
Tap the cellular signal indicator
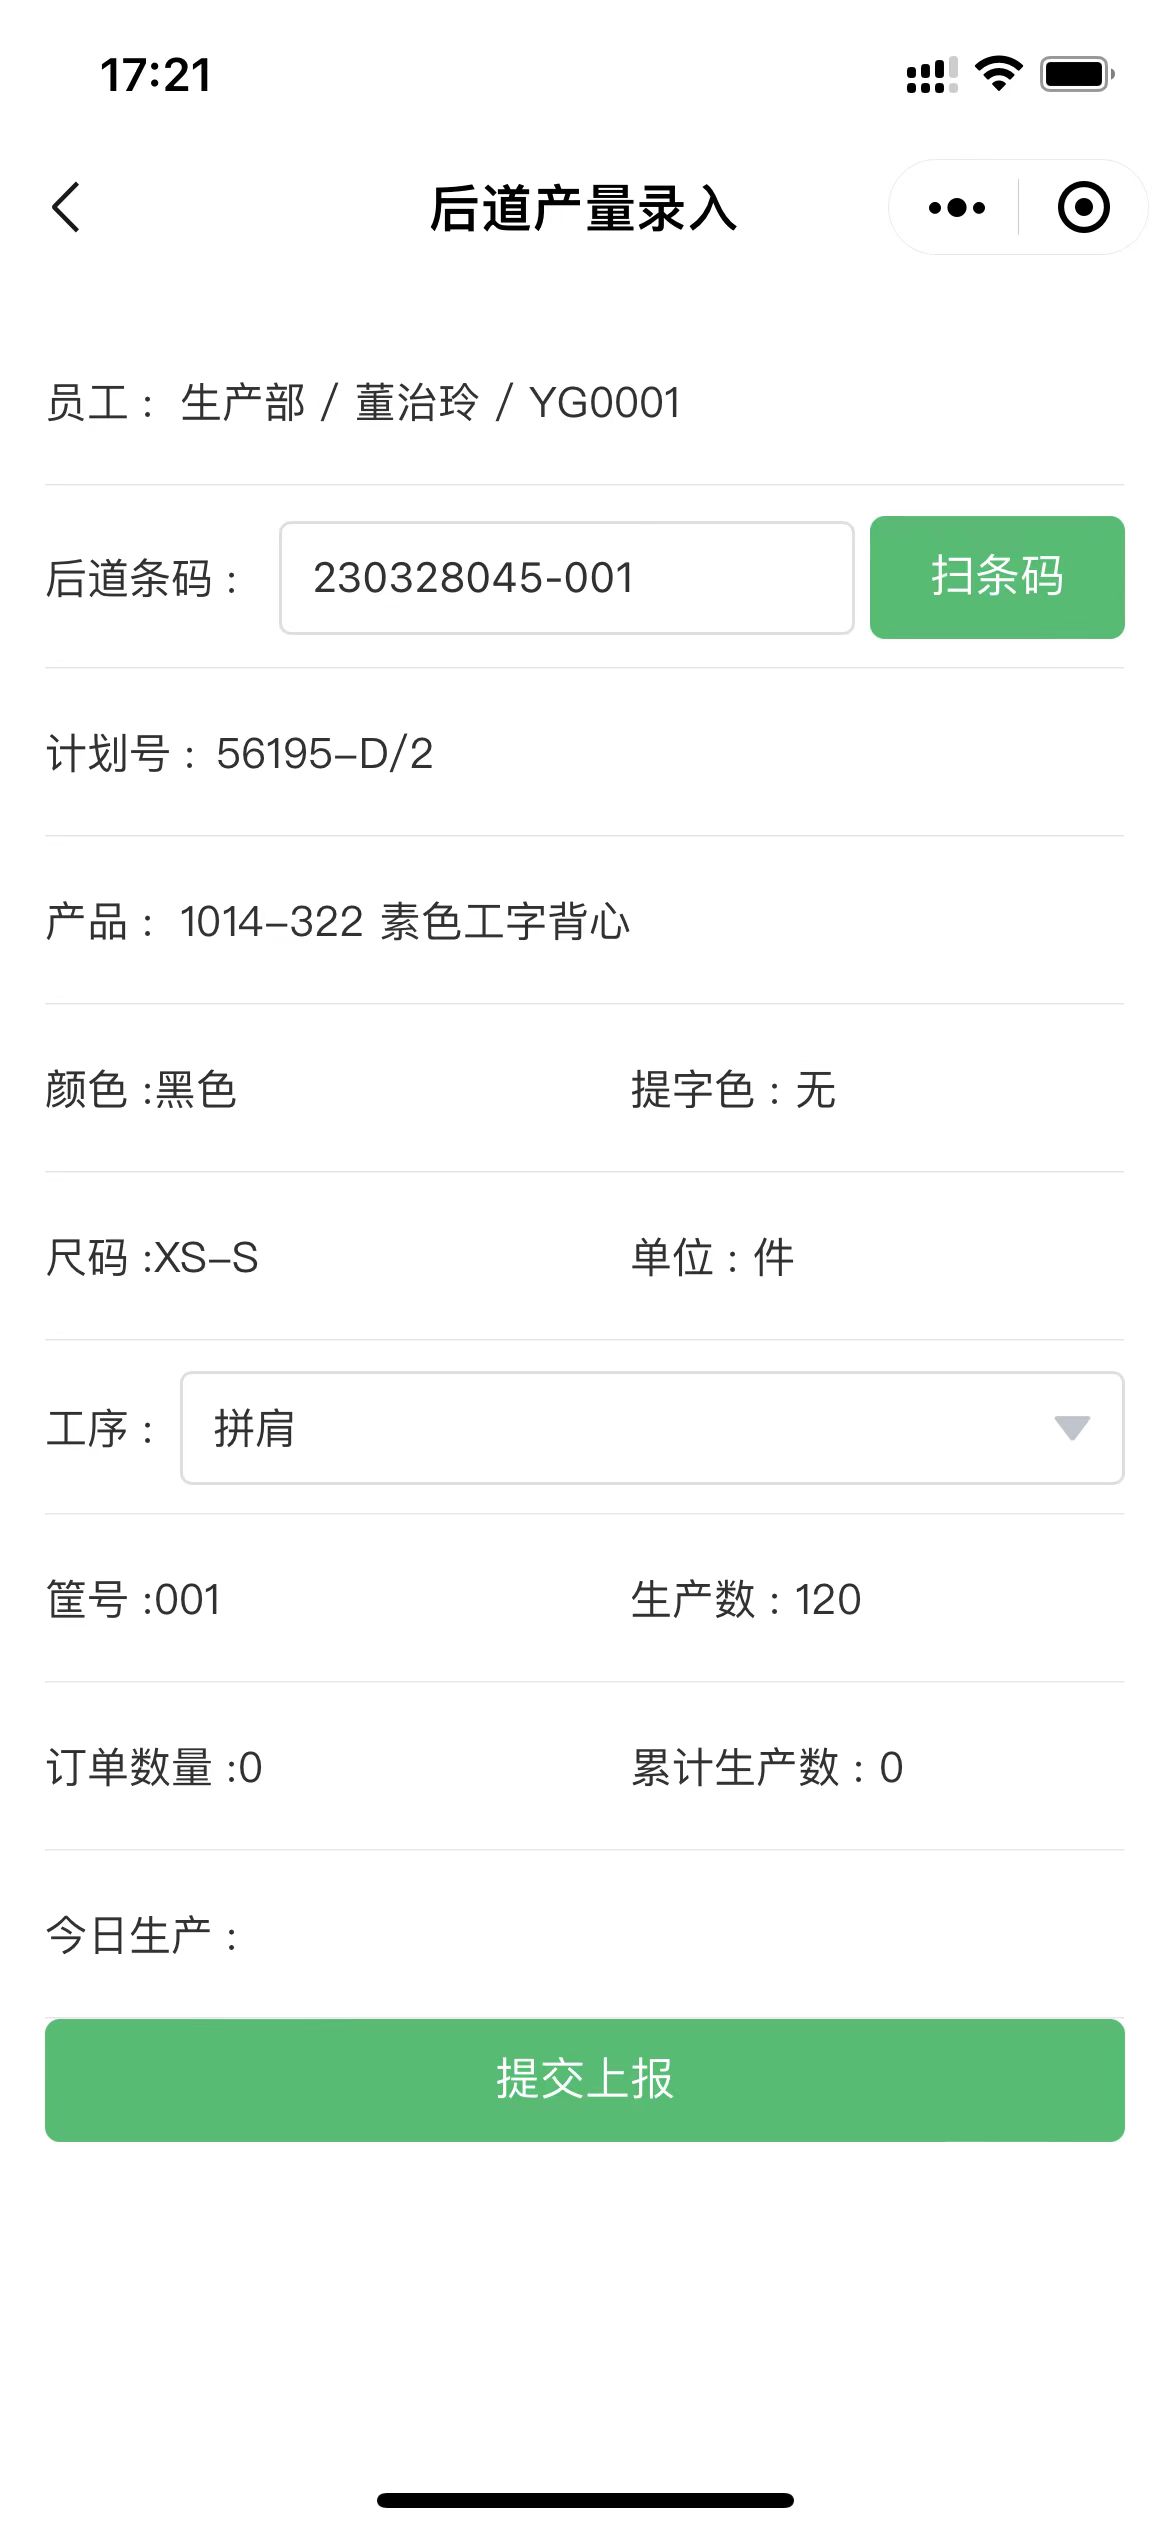tap(931, 76)
